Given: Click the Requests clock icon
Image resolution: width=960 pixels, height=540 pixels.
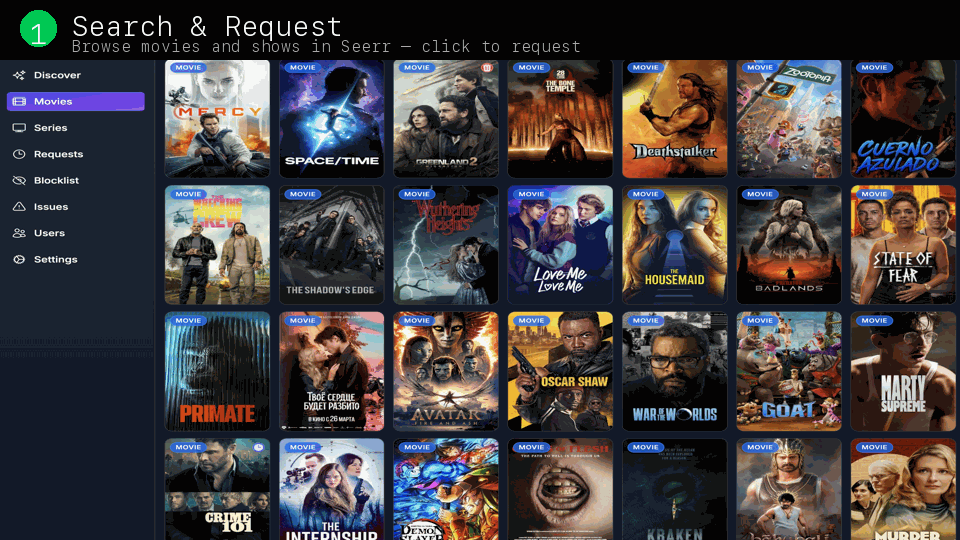Looking at the screenshot, I should pos(19,154).
